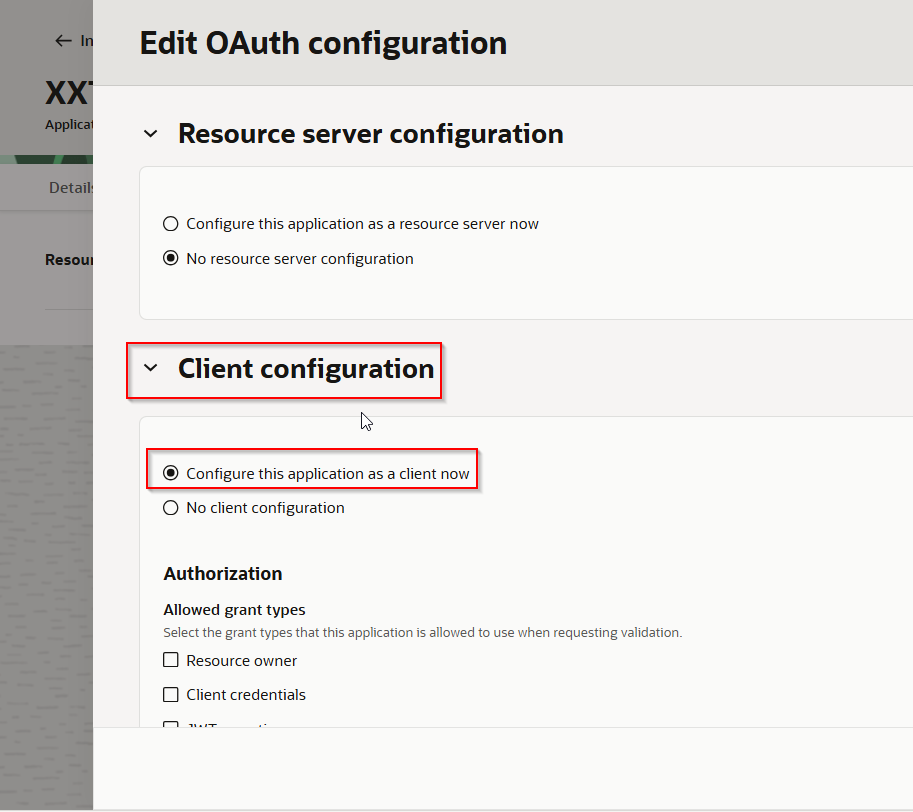Click the grant types help description text
Image resolution: width=913 pixels, height=812 pixels.
click(422, 633)
